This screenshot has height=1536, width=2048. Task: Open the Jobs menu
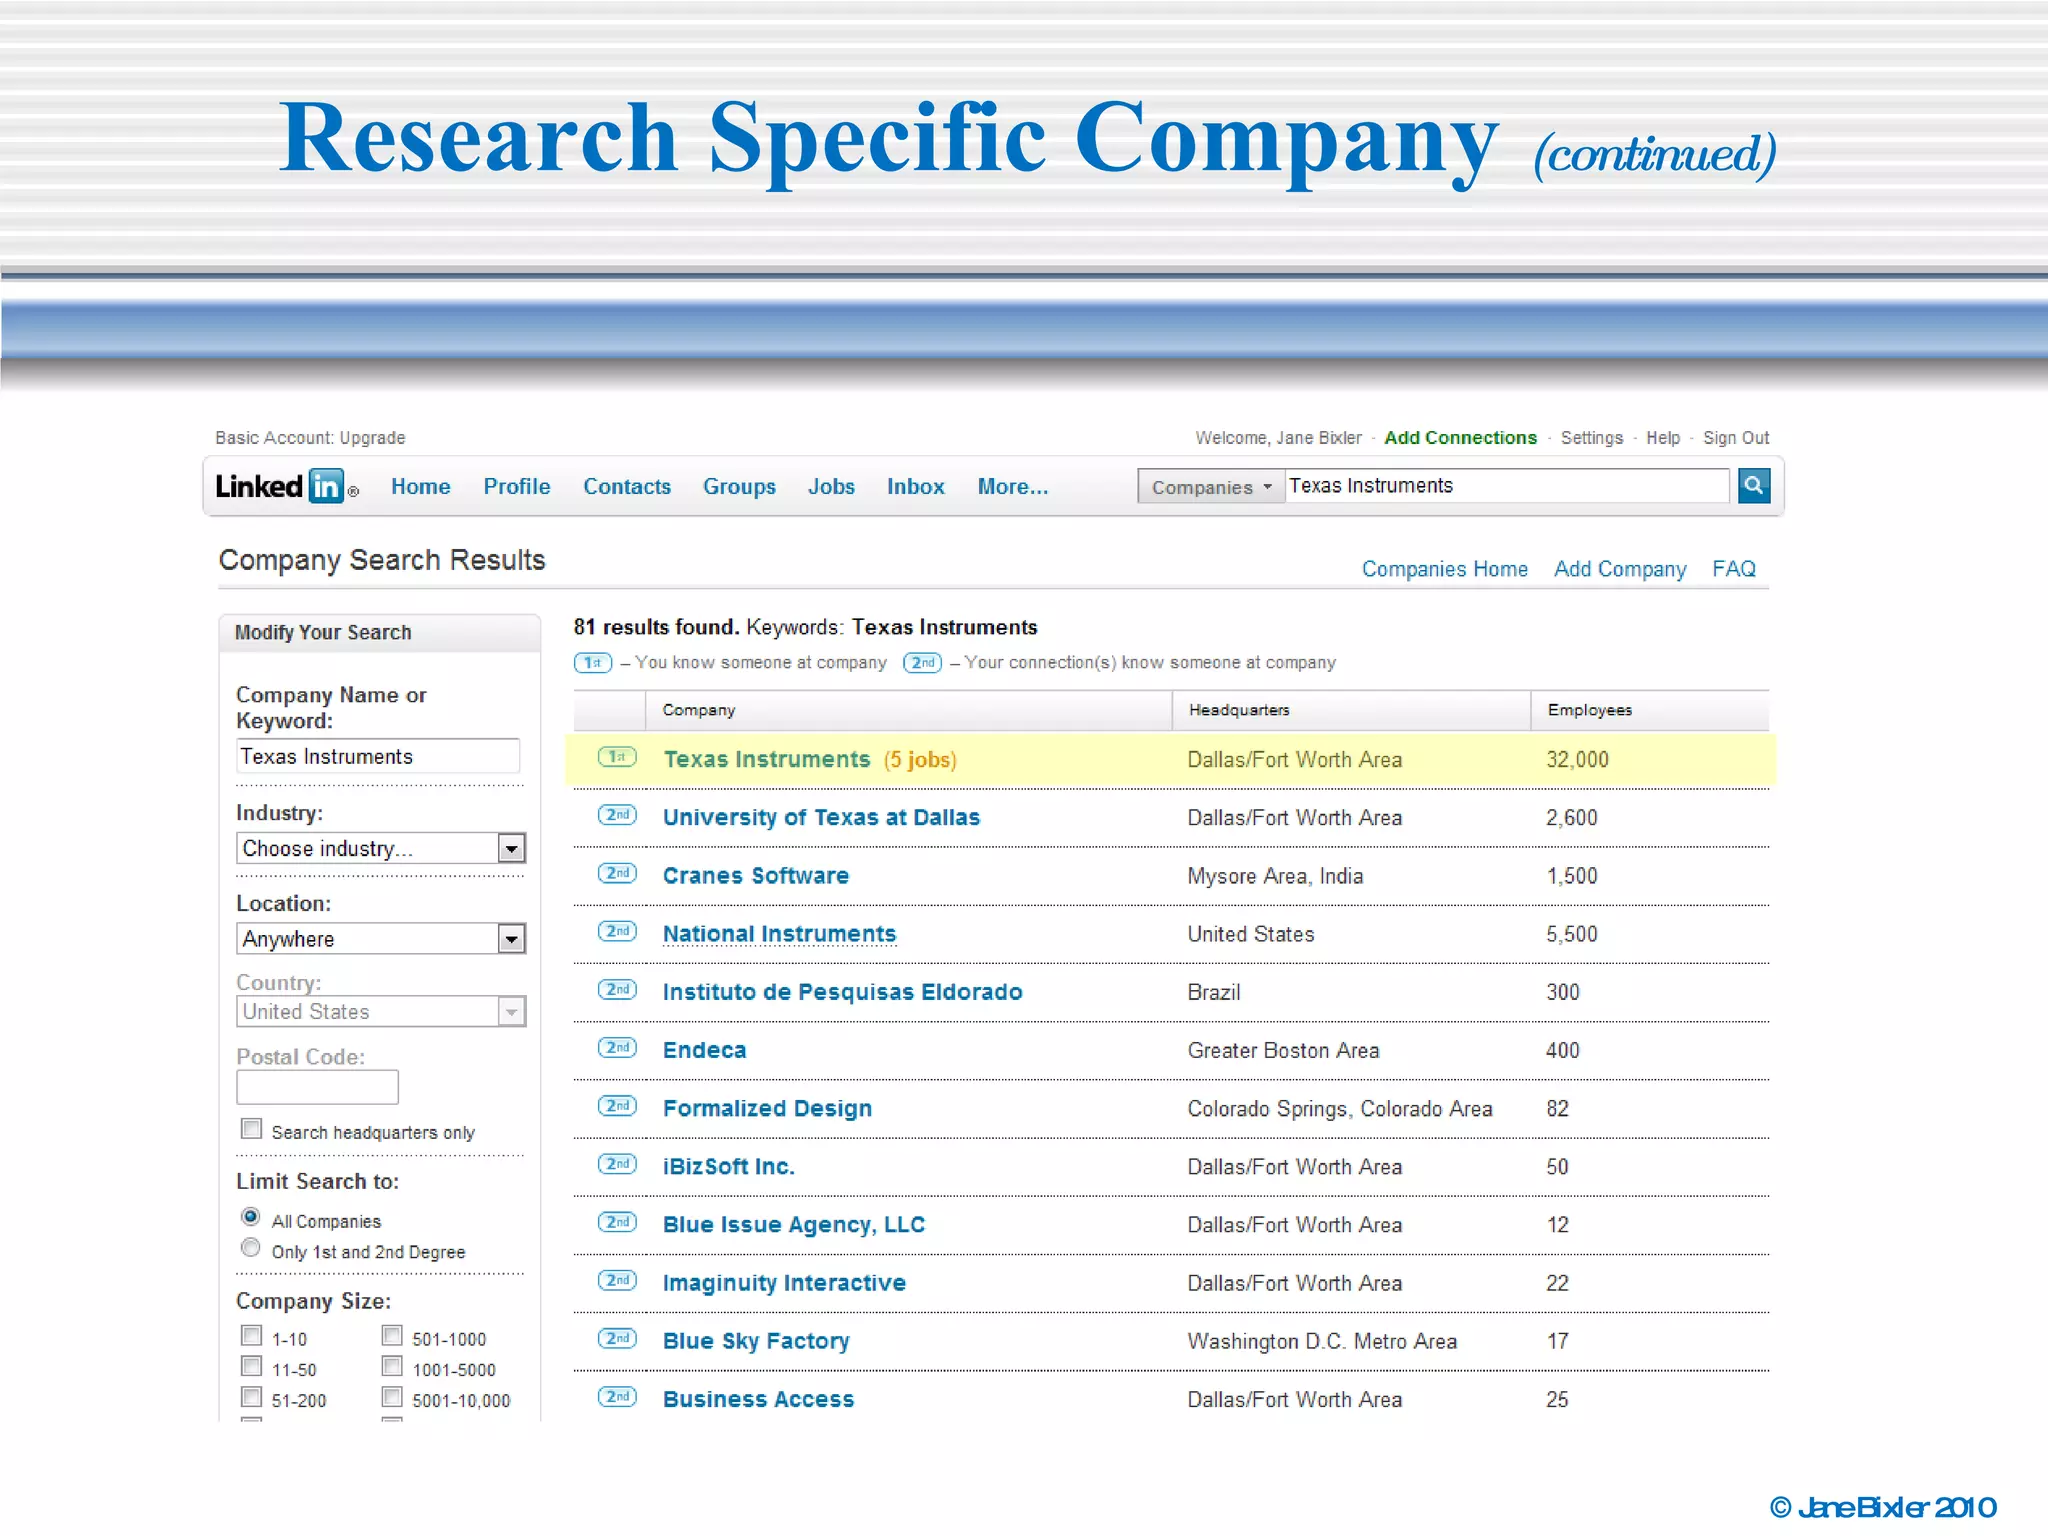point(831,486)
